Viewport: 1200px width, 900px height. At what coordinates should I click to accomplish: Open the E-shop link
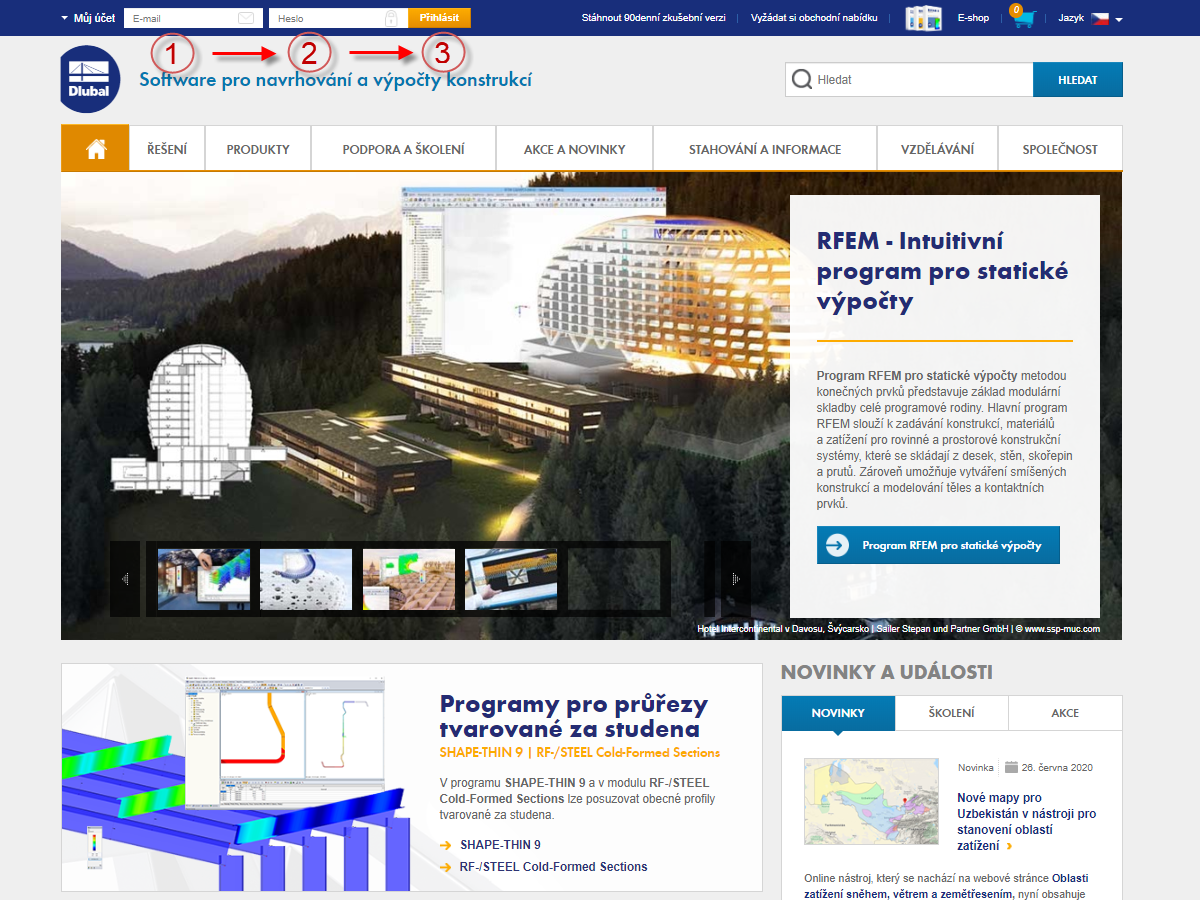coord(973,18)
